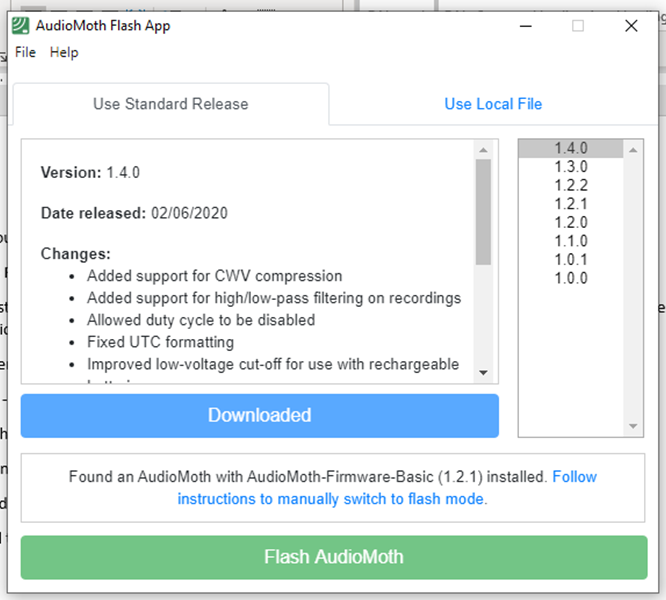
Task: Click down arrow of version list scrollbar
Action: point(633,426)
